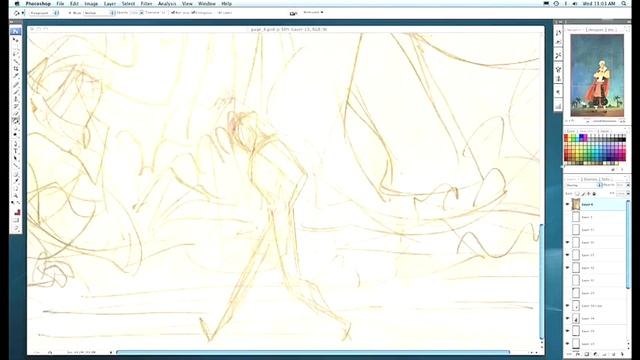The image size is (640, 360).
Task: Open the Workspace dropdown
Action: point(313,12)
